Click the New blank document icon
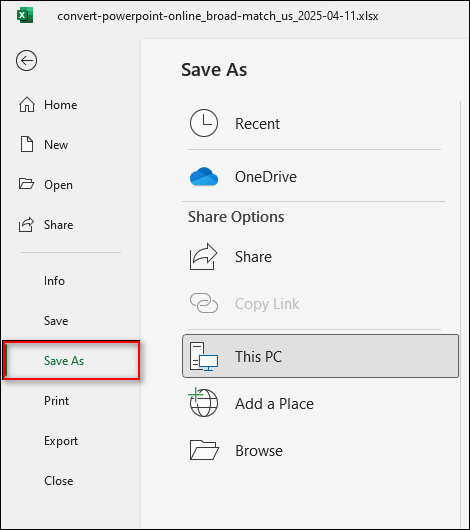470x530 pixels. [27, 144]
